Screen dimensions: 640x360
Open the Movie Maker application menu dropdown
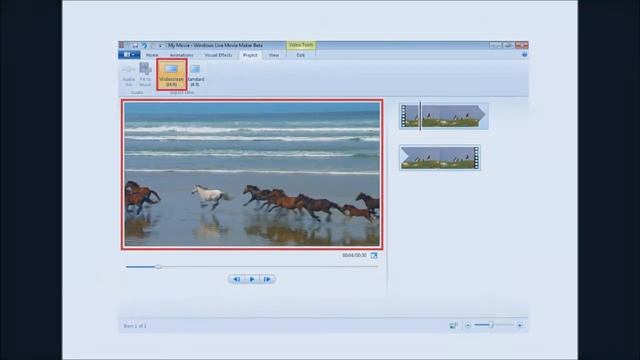[x=129, y=55]
